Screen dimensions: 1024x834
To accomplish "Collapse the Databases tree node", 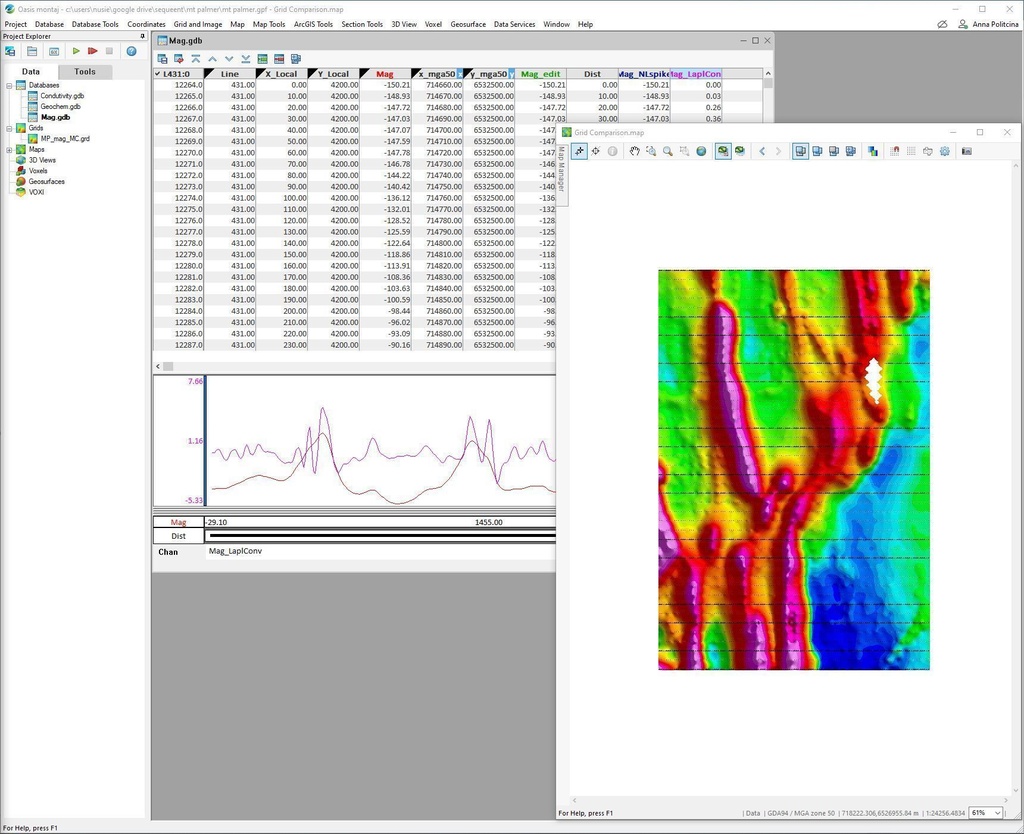I will pyautogui.click(x=9, y=85).
